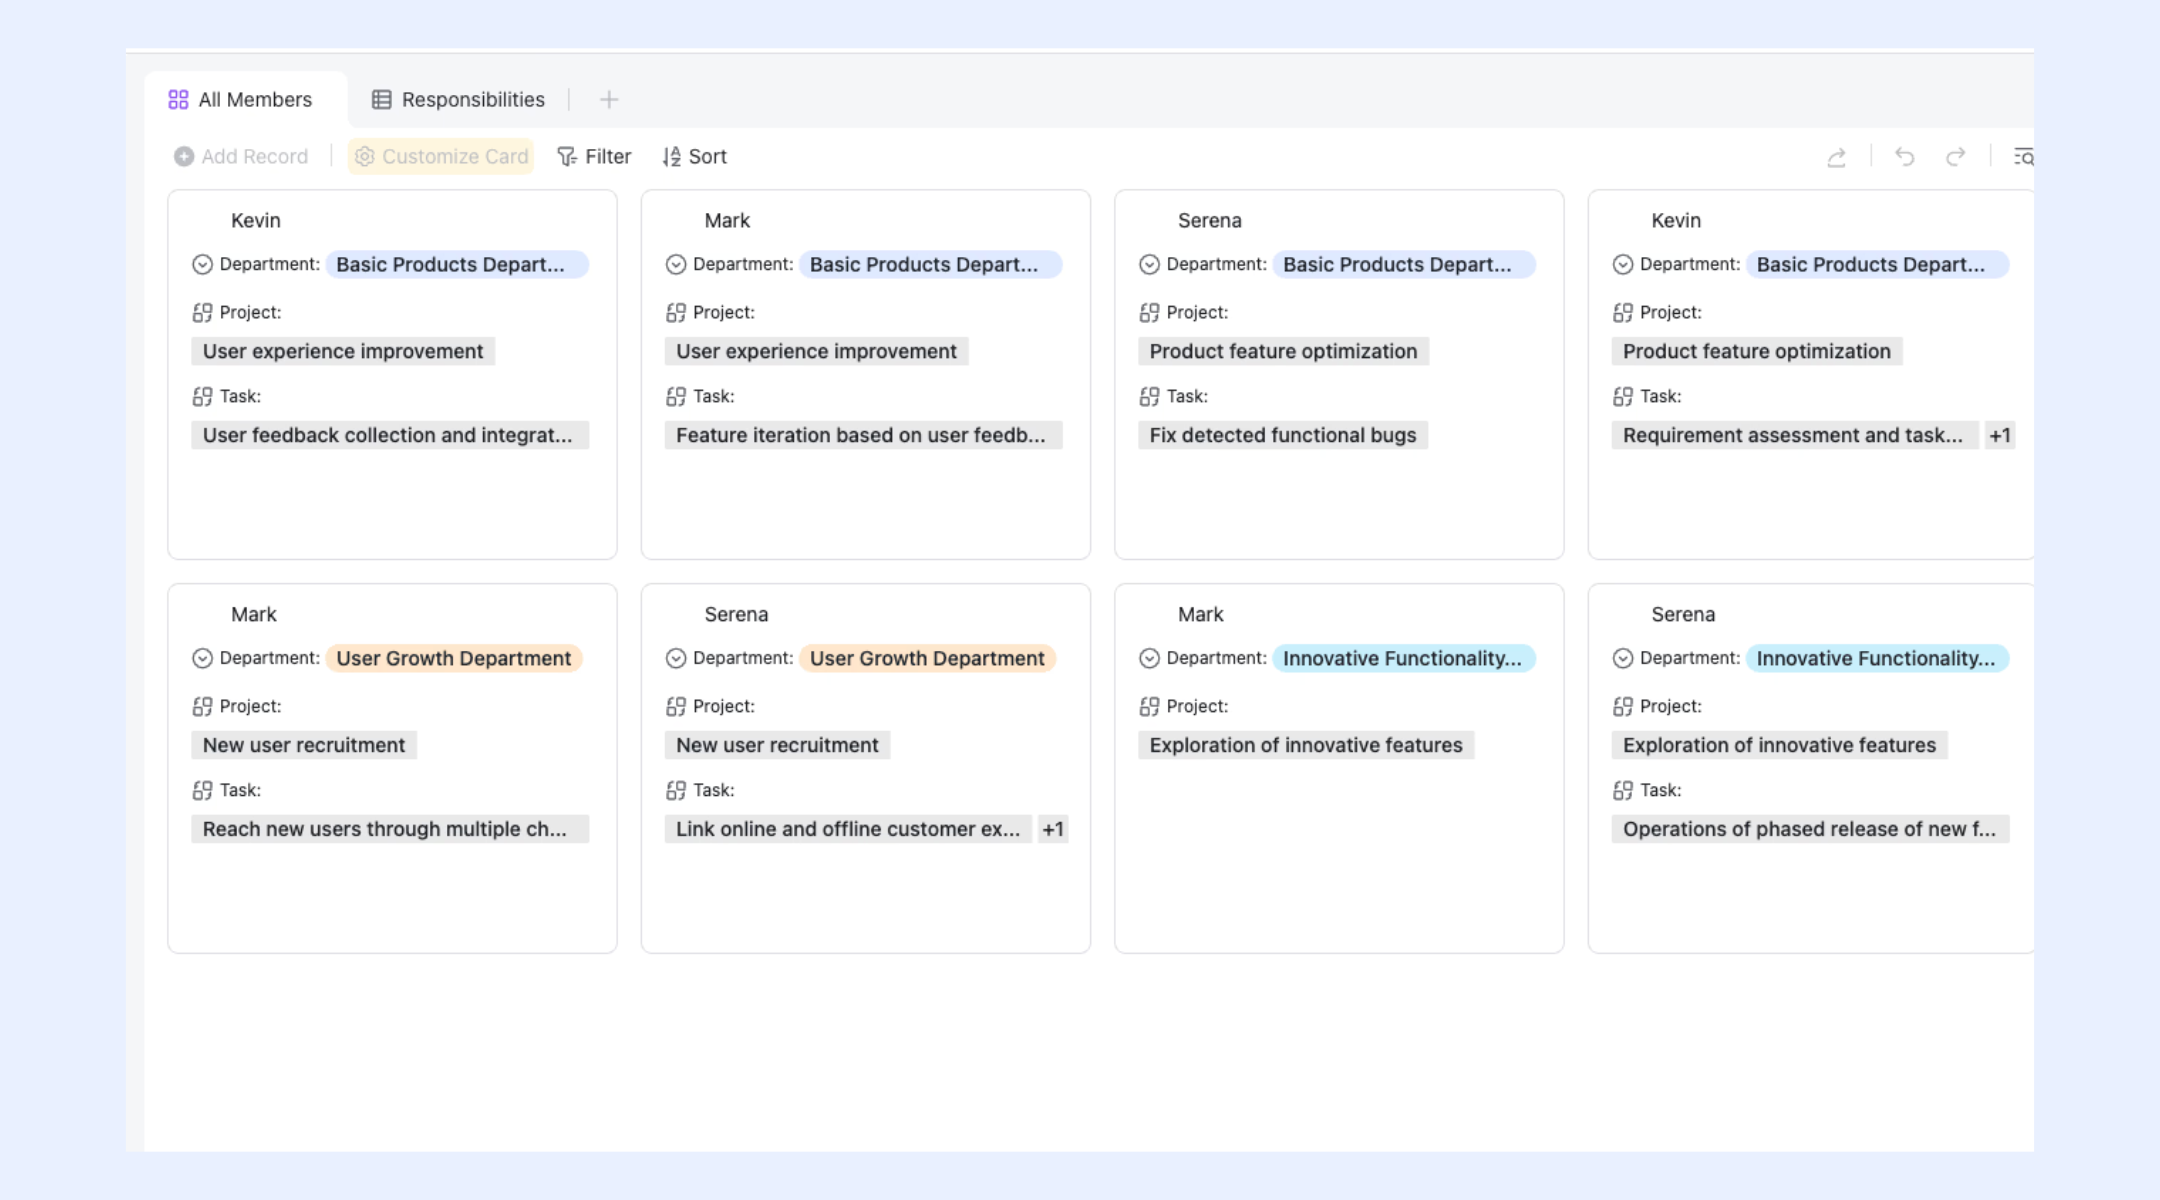Open the Filter options

click(594, 157)
